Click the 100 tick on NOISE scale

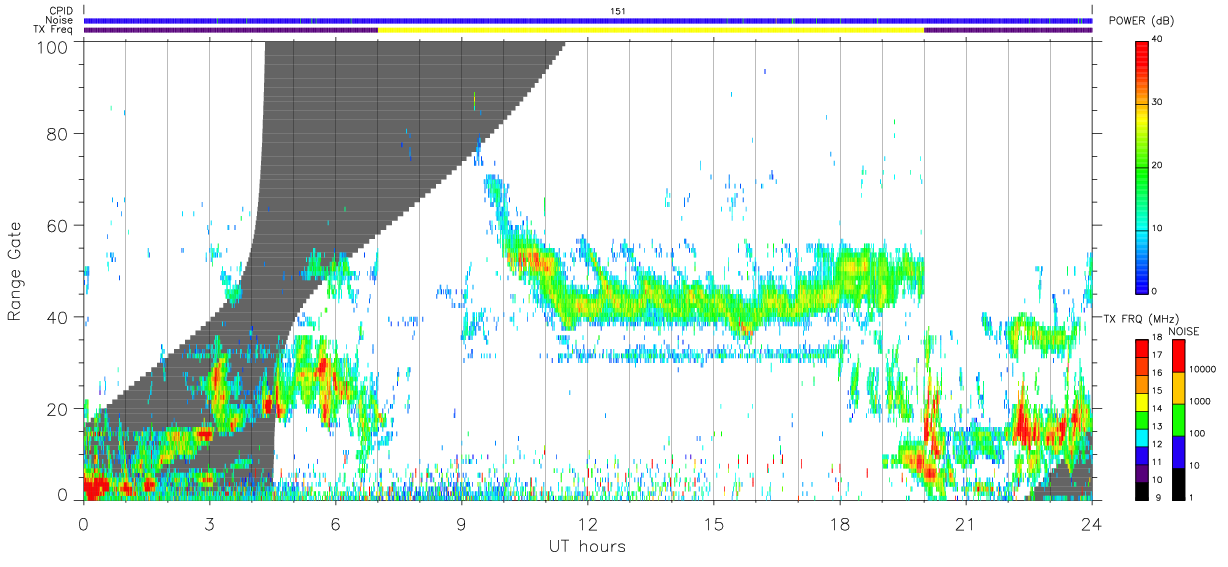coord(1197,434)
